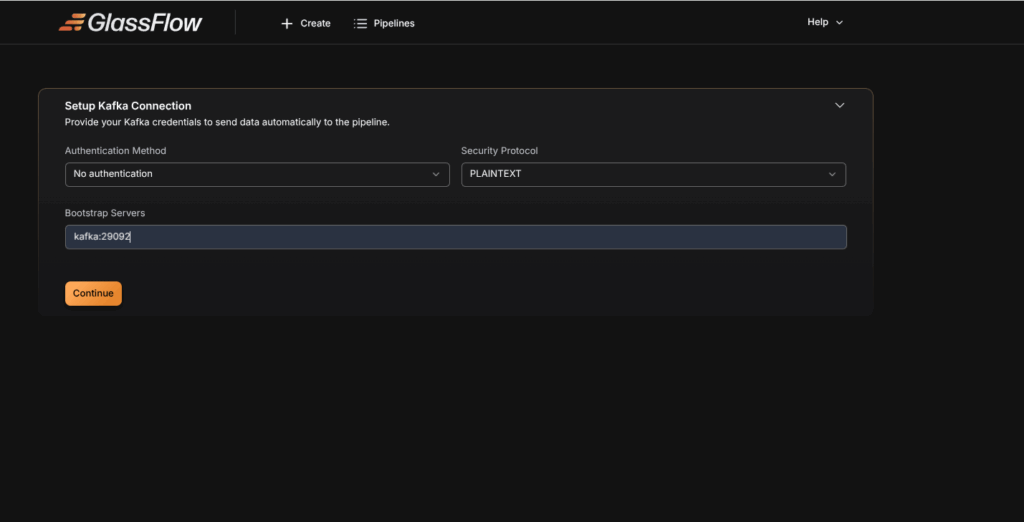1024x522 pixels.
Task: Open the Authentication Method dropdown
Action: (x=256, y=174)
